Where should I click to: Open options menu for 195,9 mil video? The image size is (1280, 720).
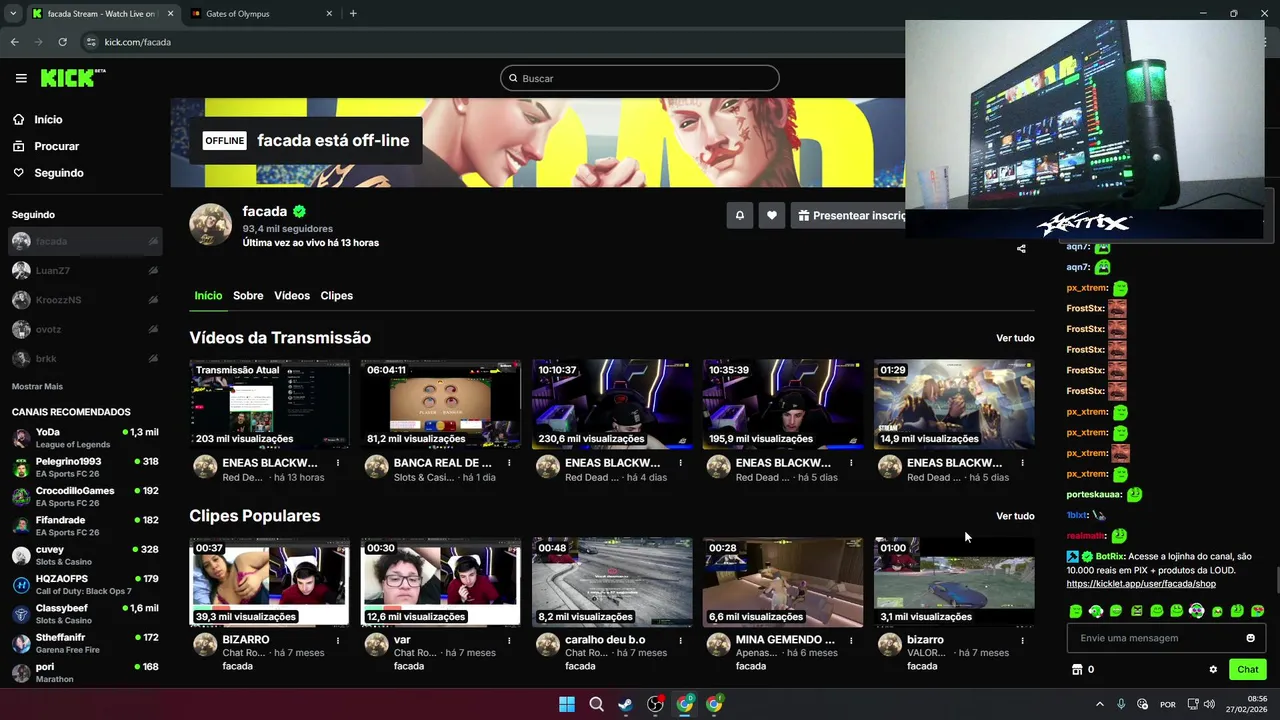[851, 463]
